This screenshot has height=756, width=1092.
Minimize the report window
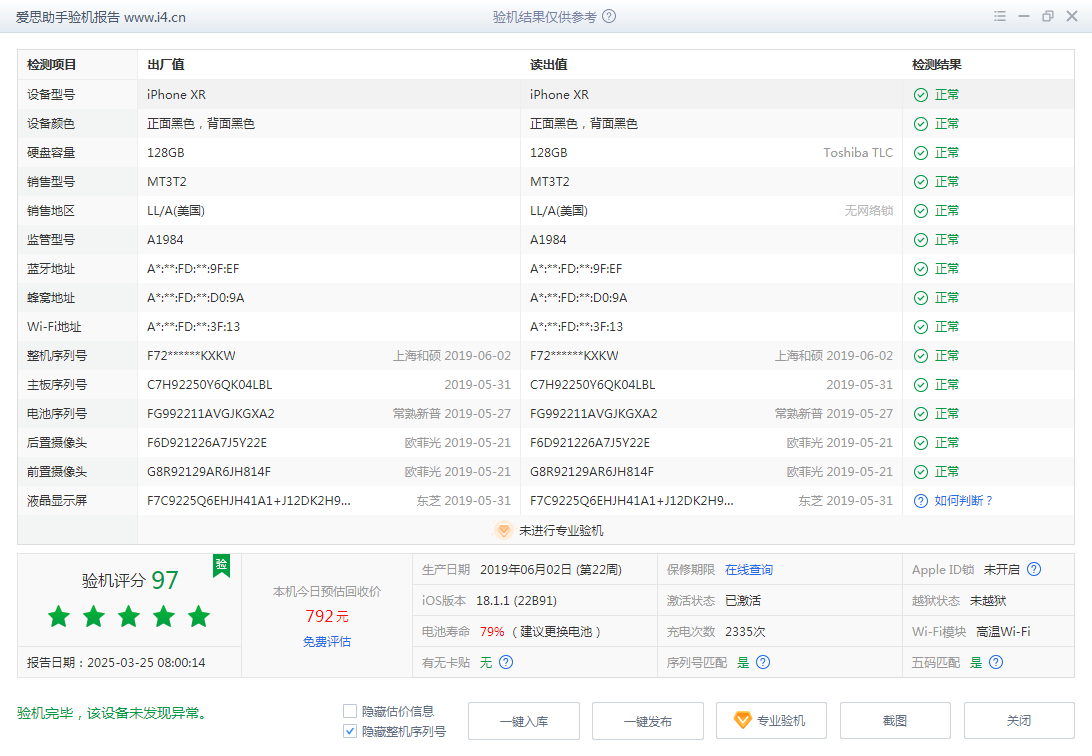pos(1024,16)
